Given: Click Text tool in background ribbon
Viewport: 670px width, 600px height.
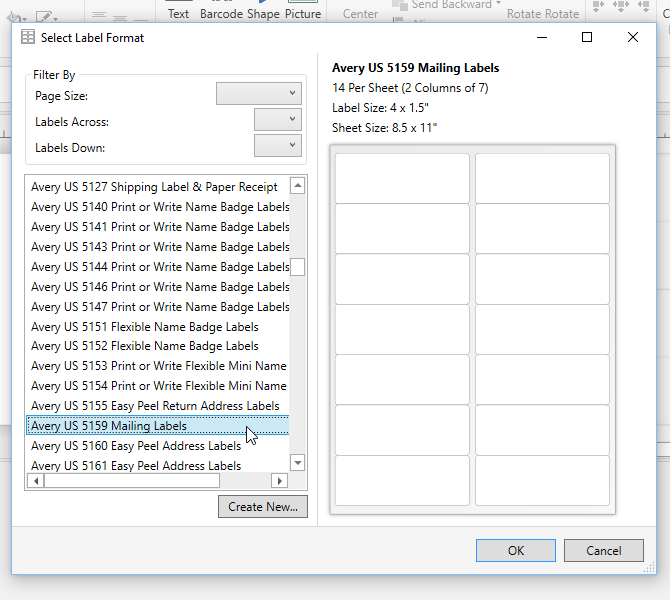Looking at the screenshot, I should click(178, 14).
